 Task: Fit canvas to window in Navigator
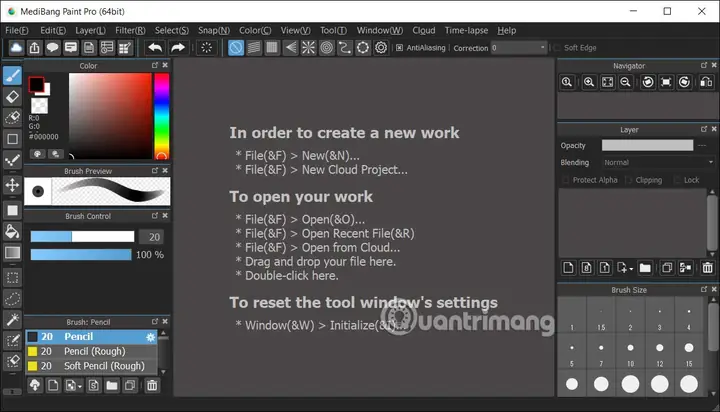[608, 82]
